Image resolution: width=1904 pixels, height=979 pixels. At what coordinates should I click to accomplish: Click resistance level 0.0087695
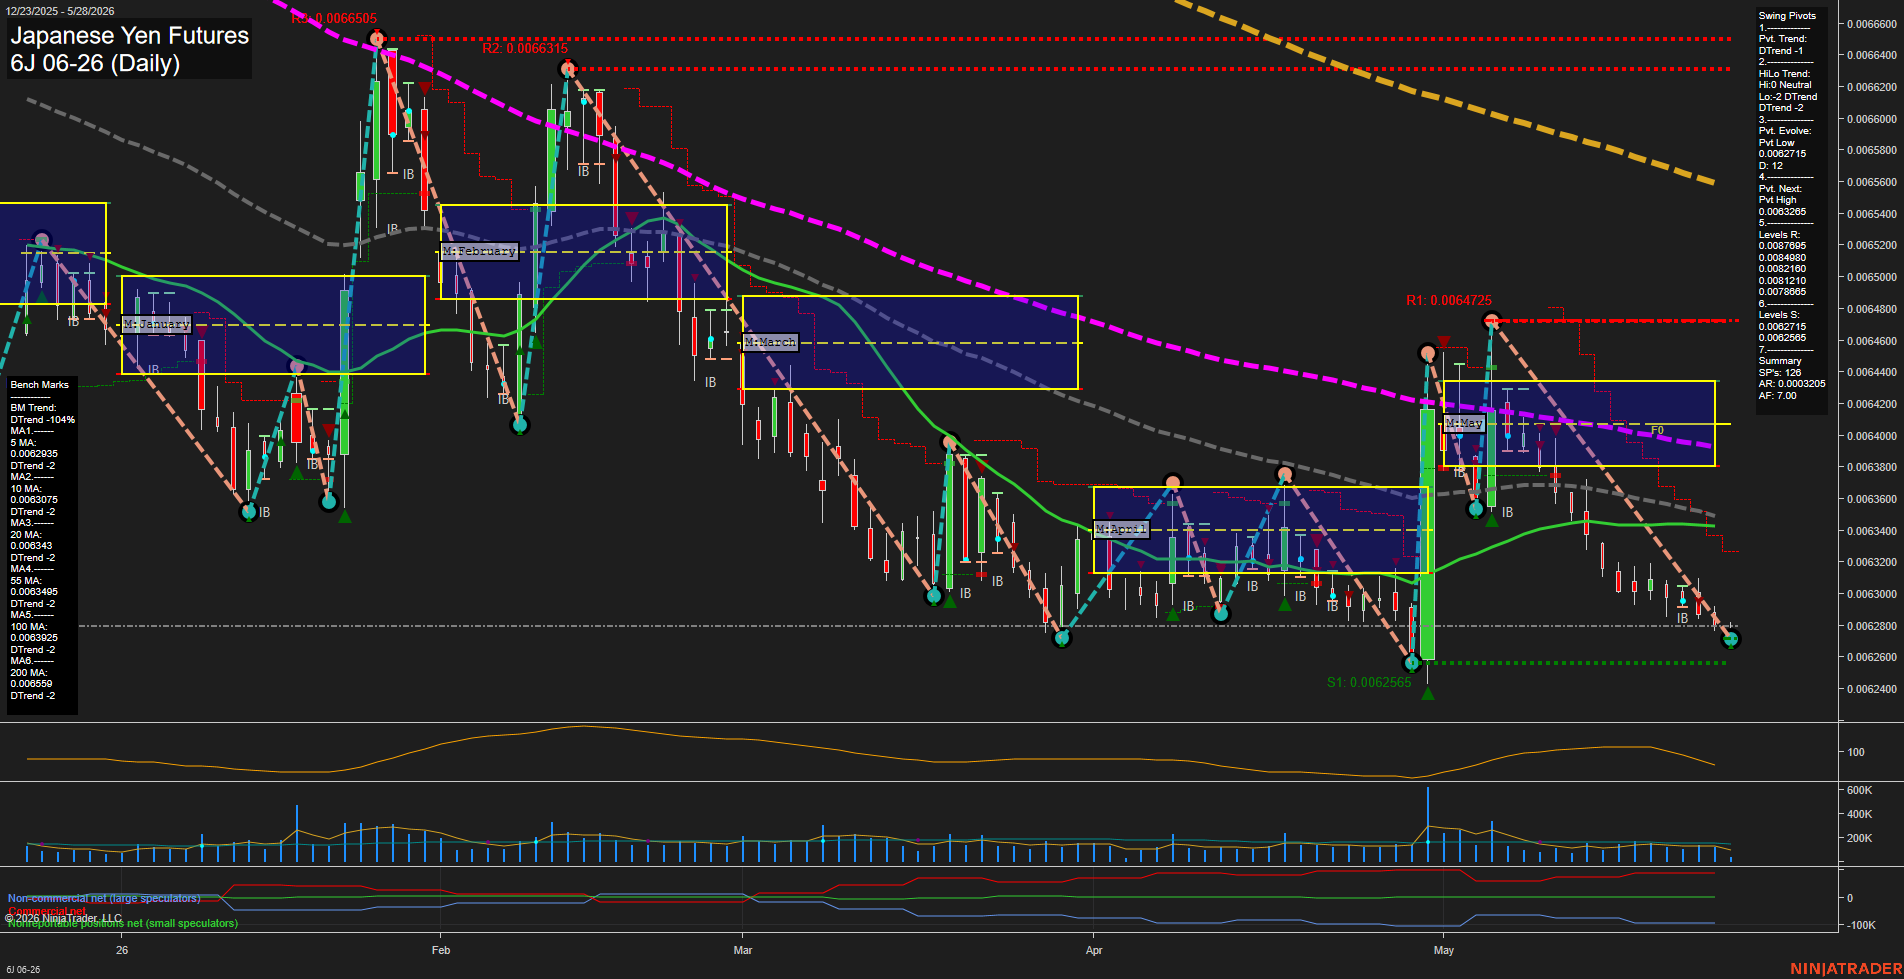pos(1783,246)
